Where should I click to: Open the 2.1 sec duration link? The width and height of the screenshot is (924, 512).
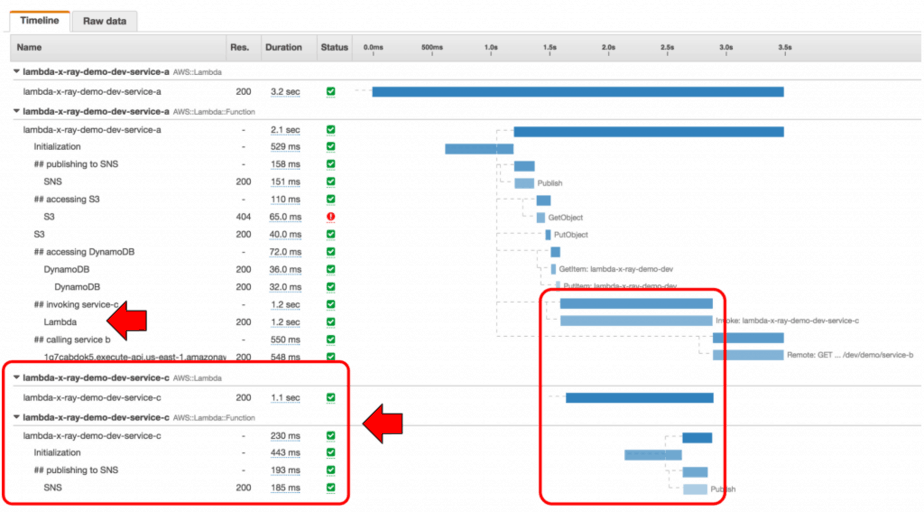(x=283, y=130)
